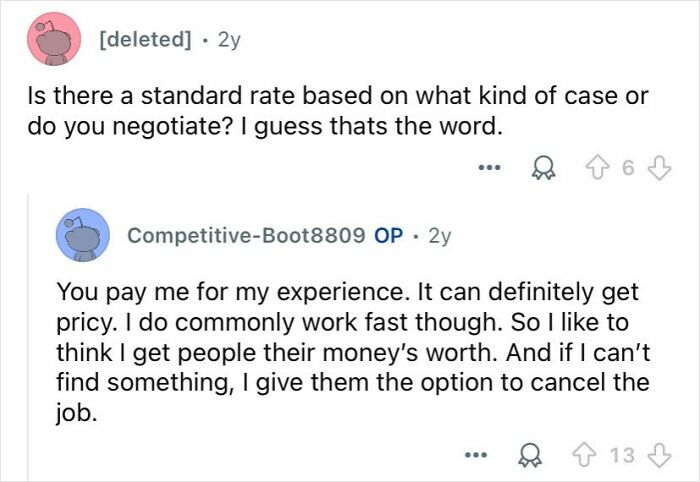Open the three-dot menu on the deleted user's comment
This screenshot has height=482, width=700.
489,168
